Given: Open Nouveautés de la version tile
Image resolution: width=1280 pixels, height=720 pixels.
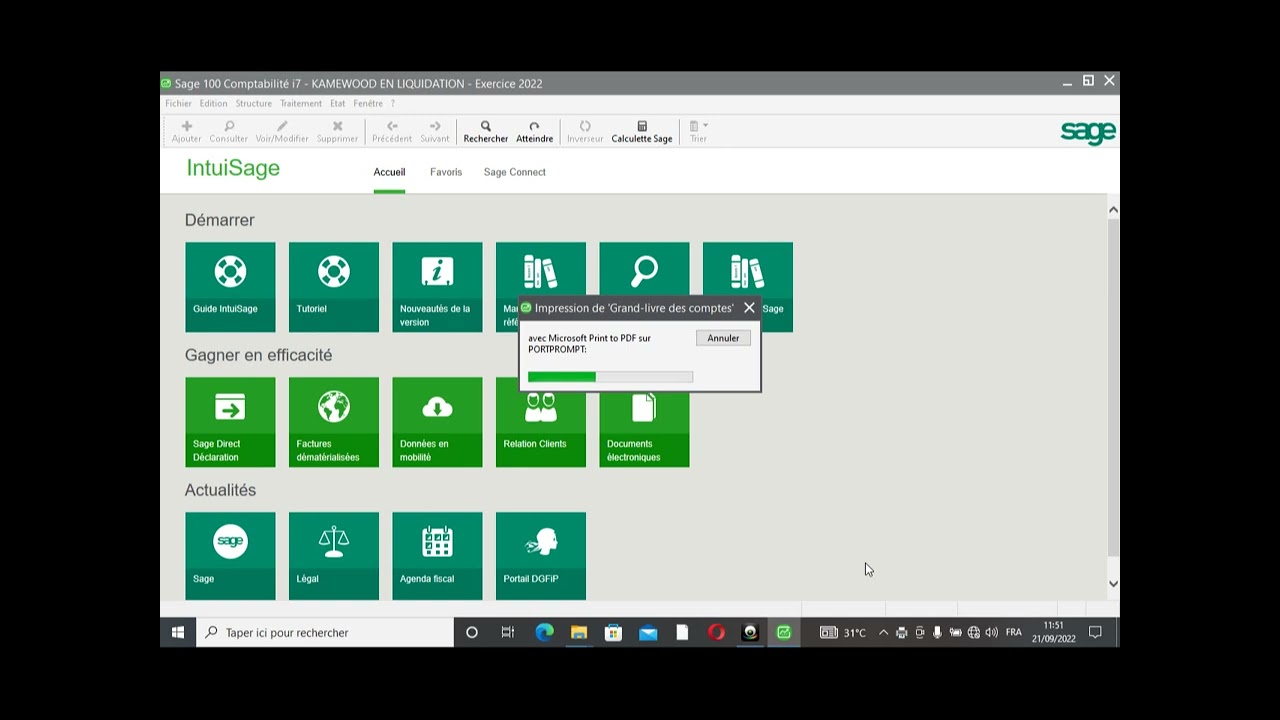Looking at the screenshot, I should 437,287.
